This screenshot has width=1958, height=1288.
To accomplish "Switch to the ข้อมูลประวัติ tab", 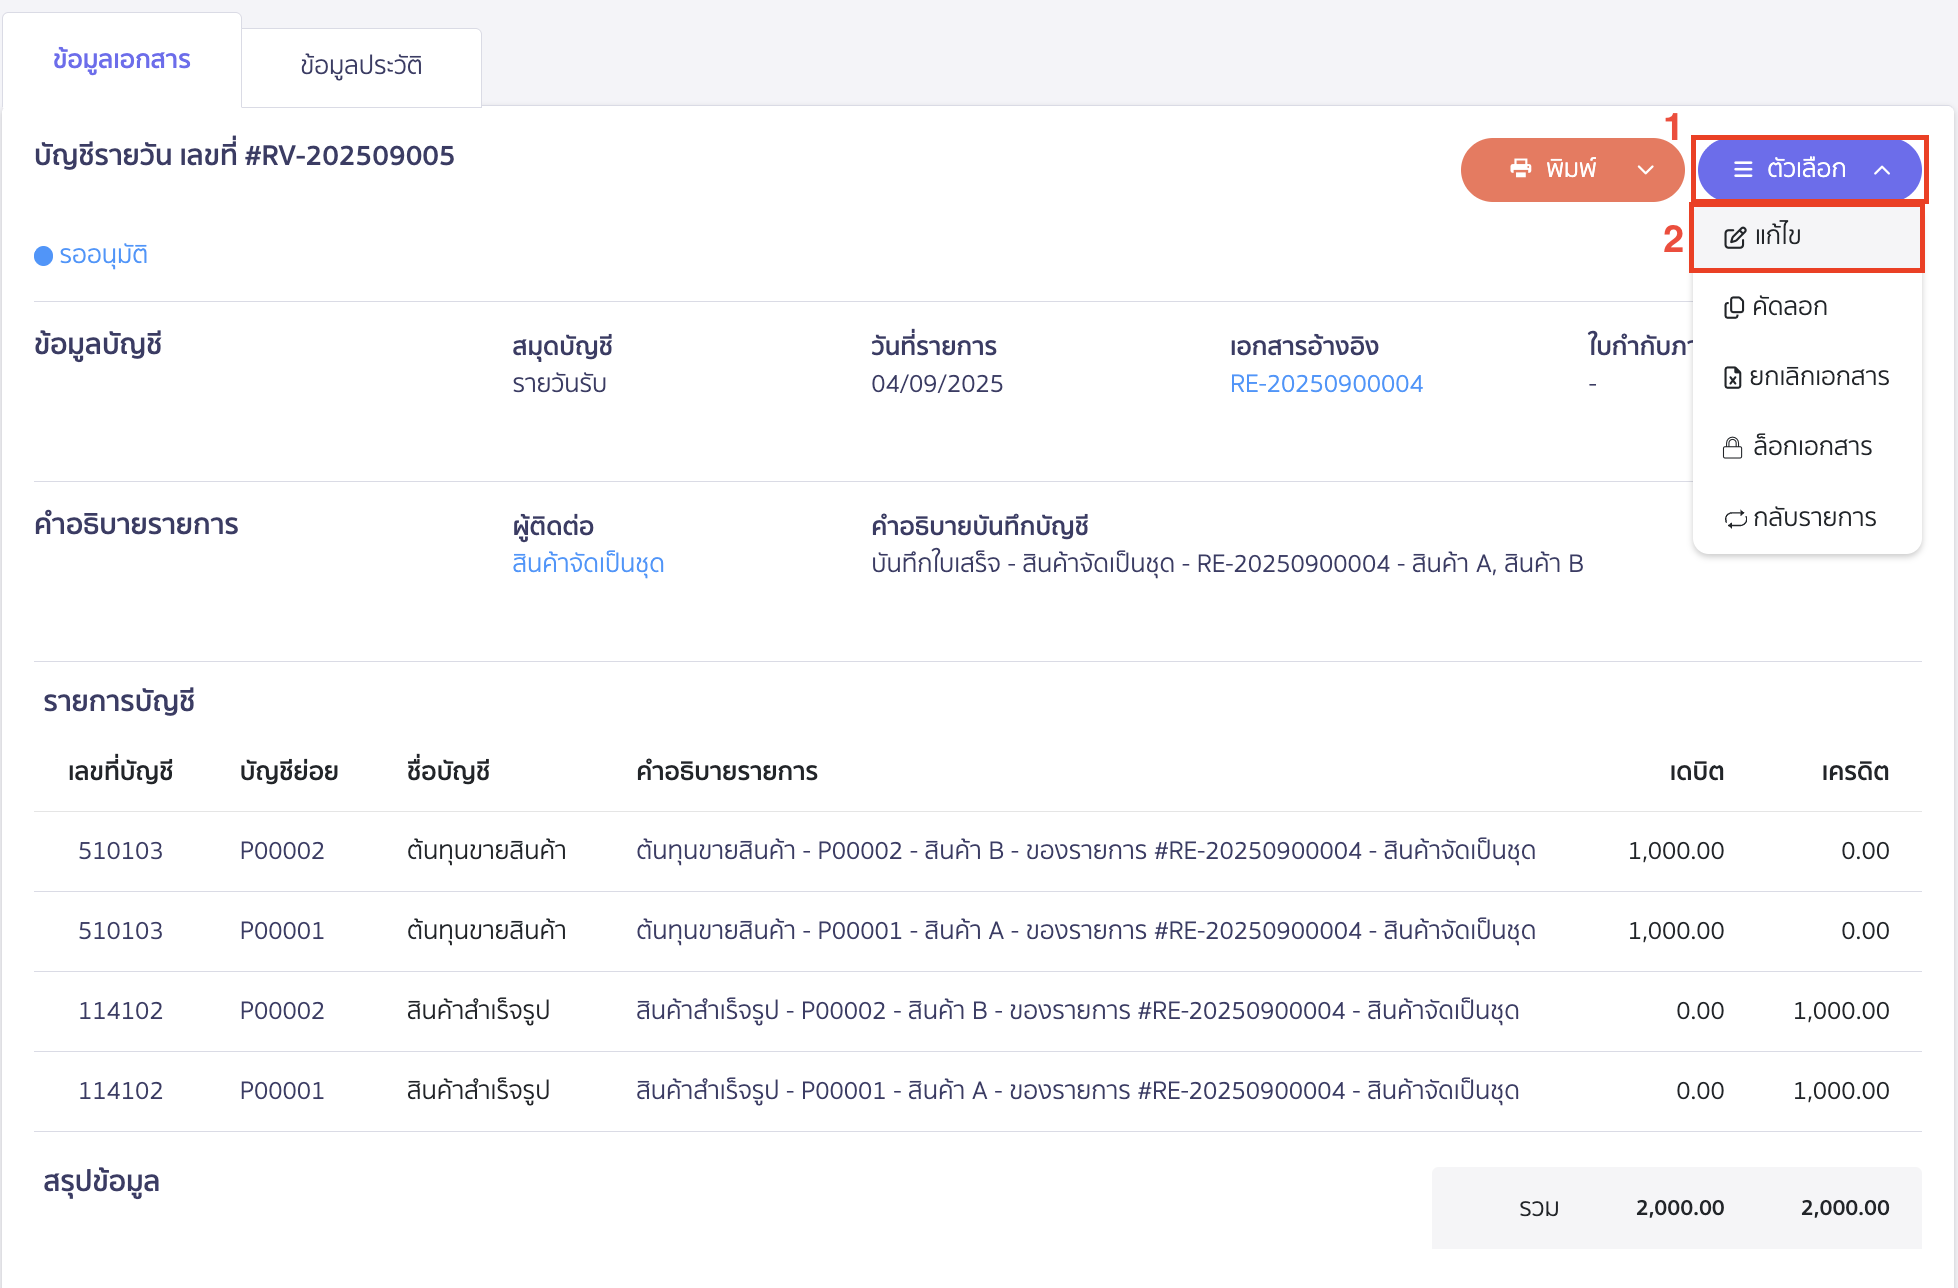I will click(361, 66).
